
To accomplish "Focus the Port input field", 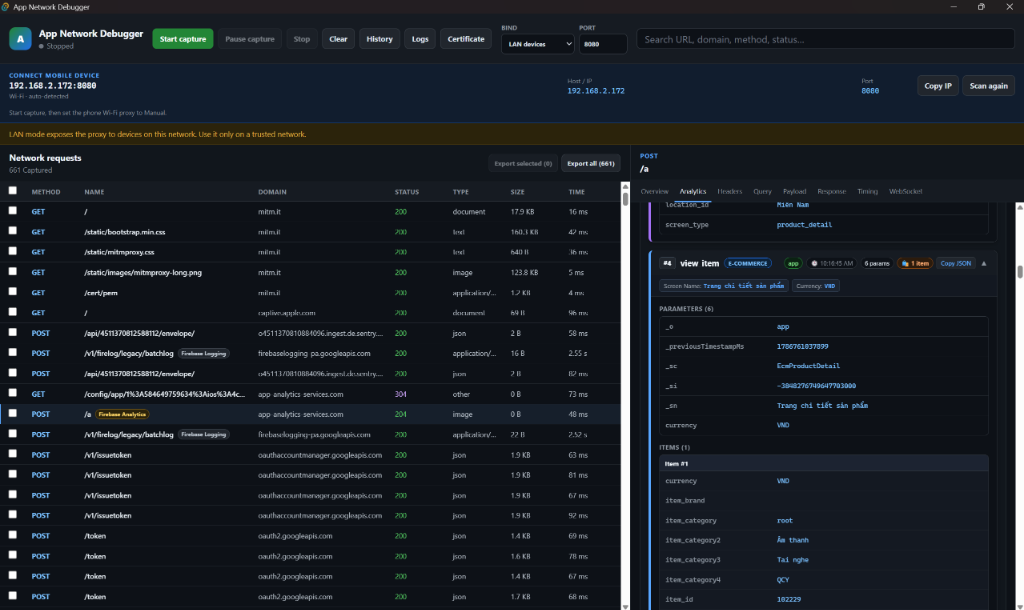I will [x=603, y=44].
